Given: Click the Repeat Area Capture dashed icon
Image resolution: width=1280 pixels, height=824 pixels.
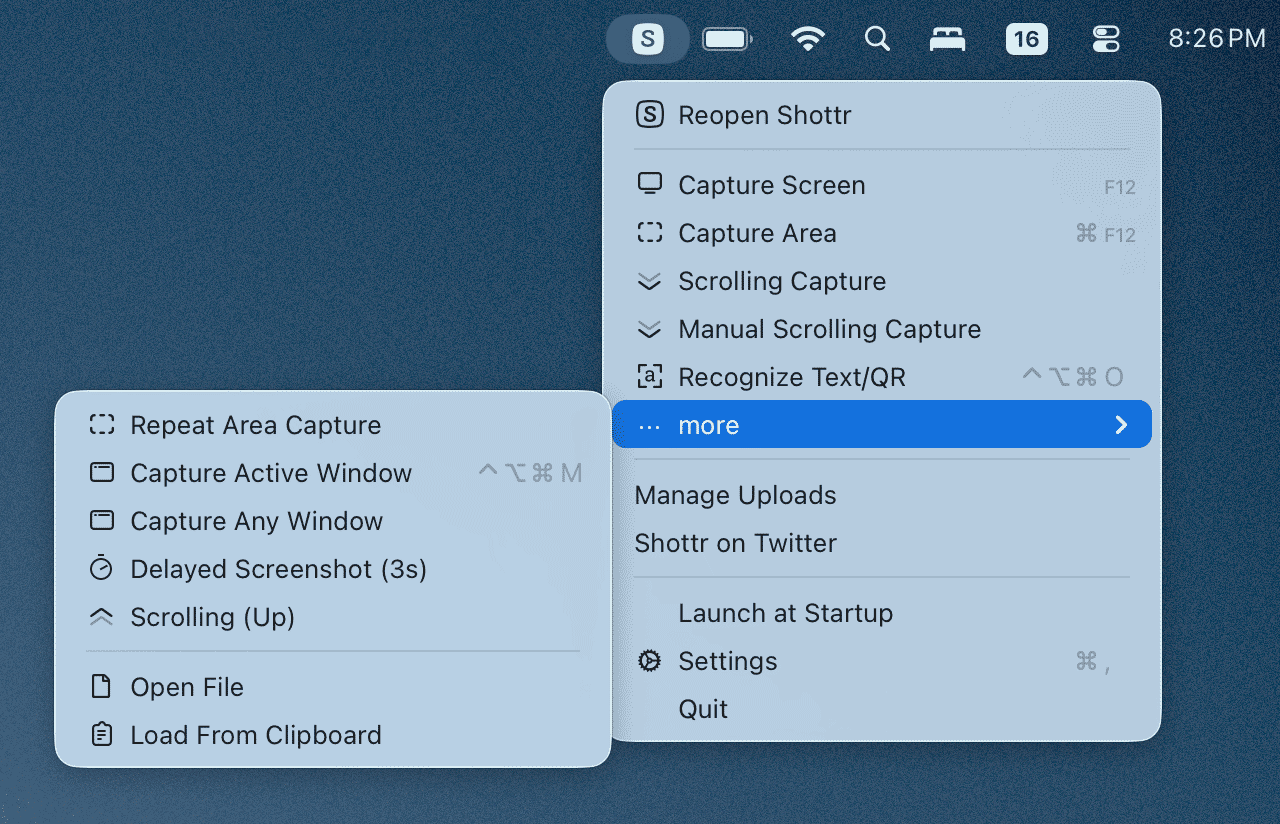Looking at the screenshot, I should [102, 425].
